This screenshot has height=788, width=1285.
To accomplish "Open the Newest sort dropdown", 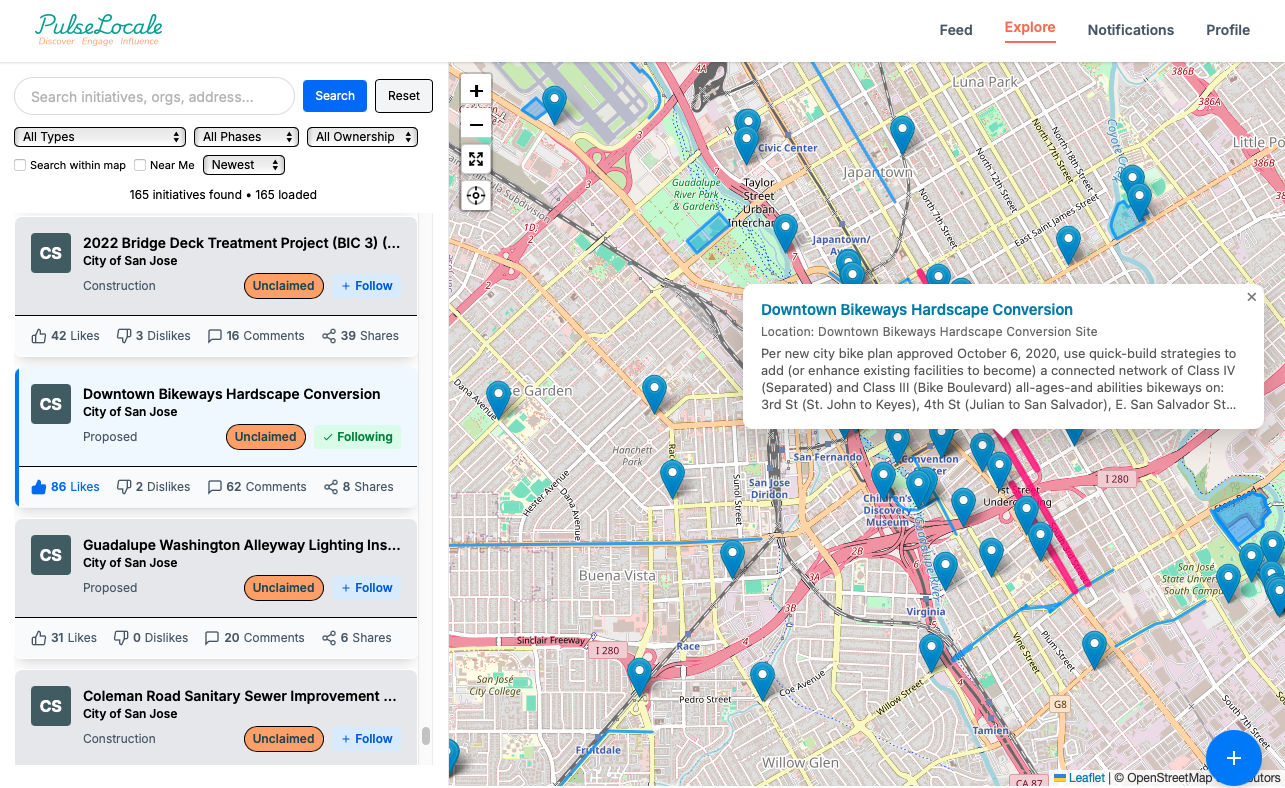I will coord(243,164).
